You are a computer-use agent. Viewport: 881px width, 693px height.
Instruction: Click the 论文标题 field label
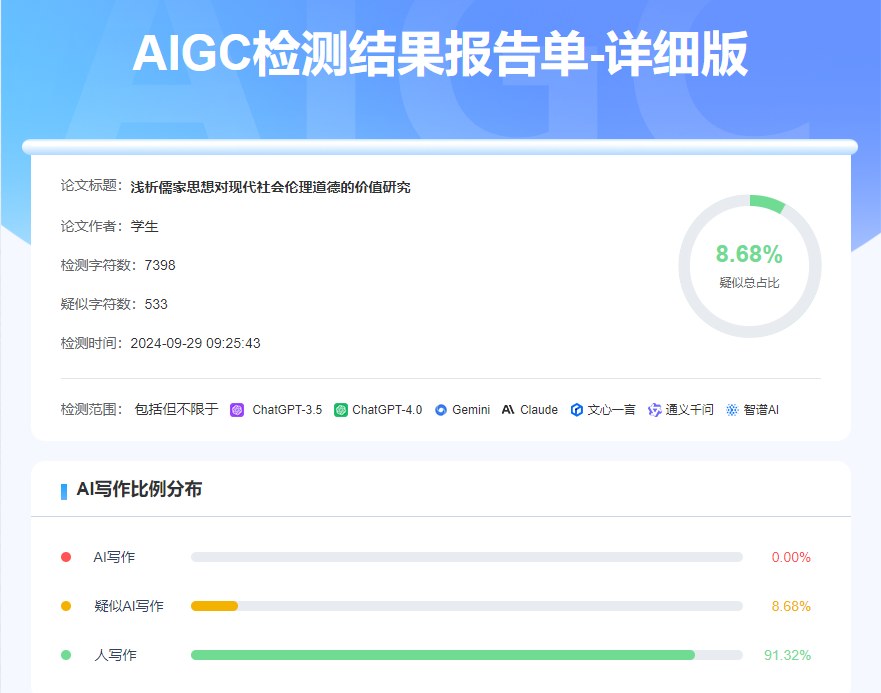point(91,185)
